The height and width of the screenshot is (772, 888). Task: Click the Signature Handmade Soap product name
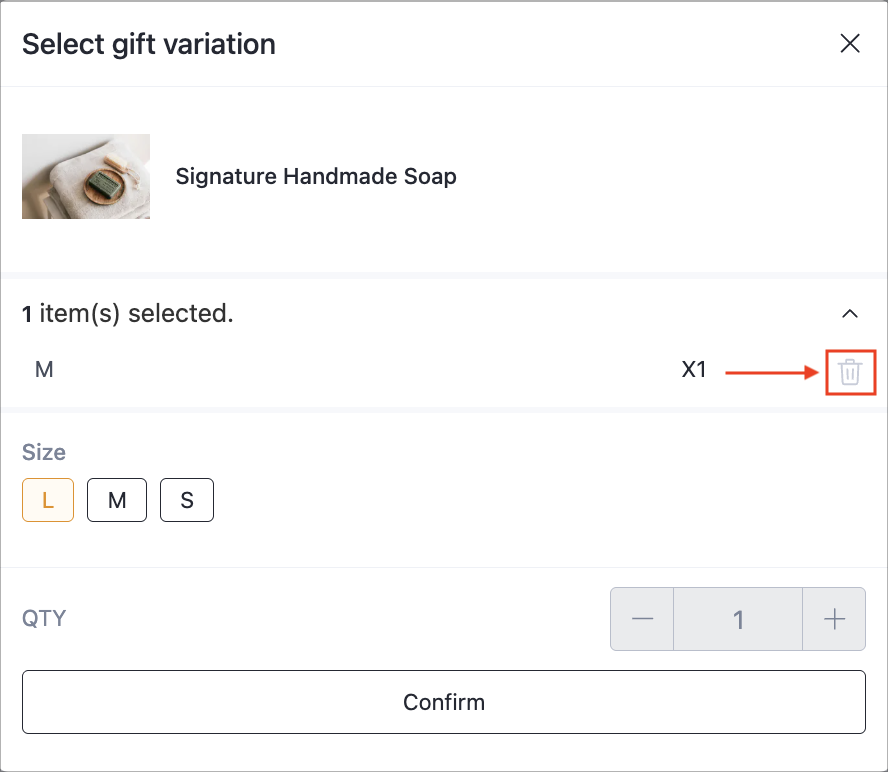pyautogui.click(x=316, y=176)
